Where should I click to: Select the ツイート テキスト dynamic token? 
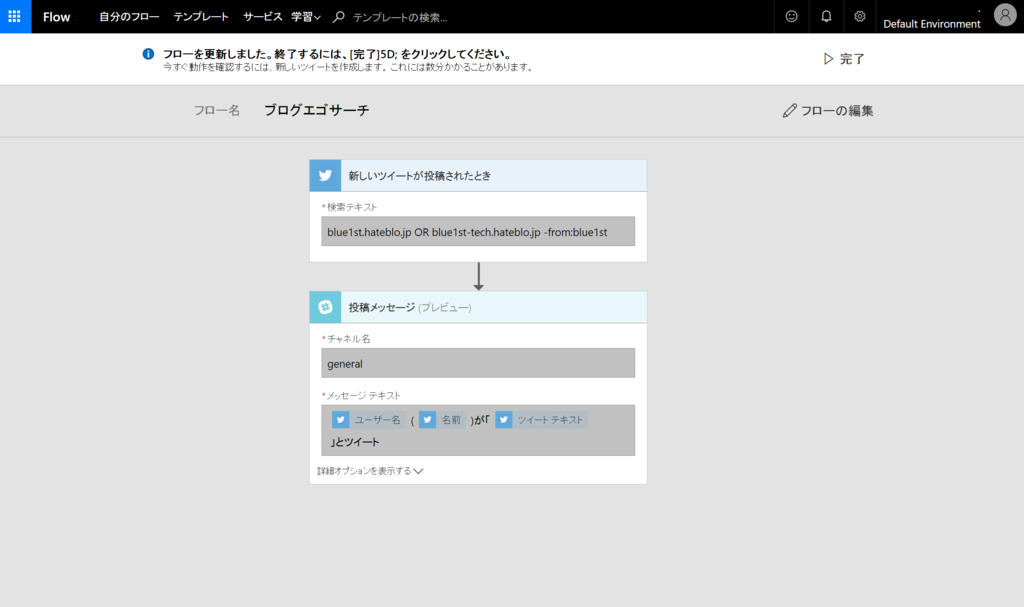(541, 419)
